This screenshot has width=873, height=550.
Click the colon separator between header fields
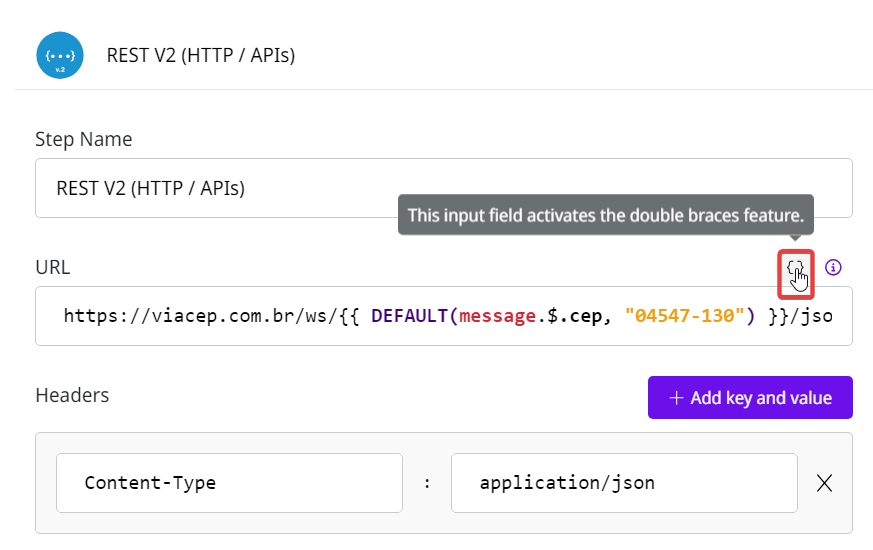pyautogui.click(x=427, y=483)
